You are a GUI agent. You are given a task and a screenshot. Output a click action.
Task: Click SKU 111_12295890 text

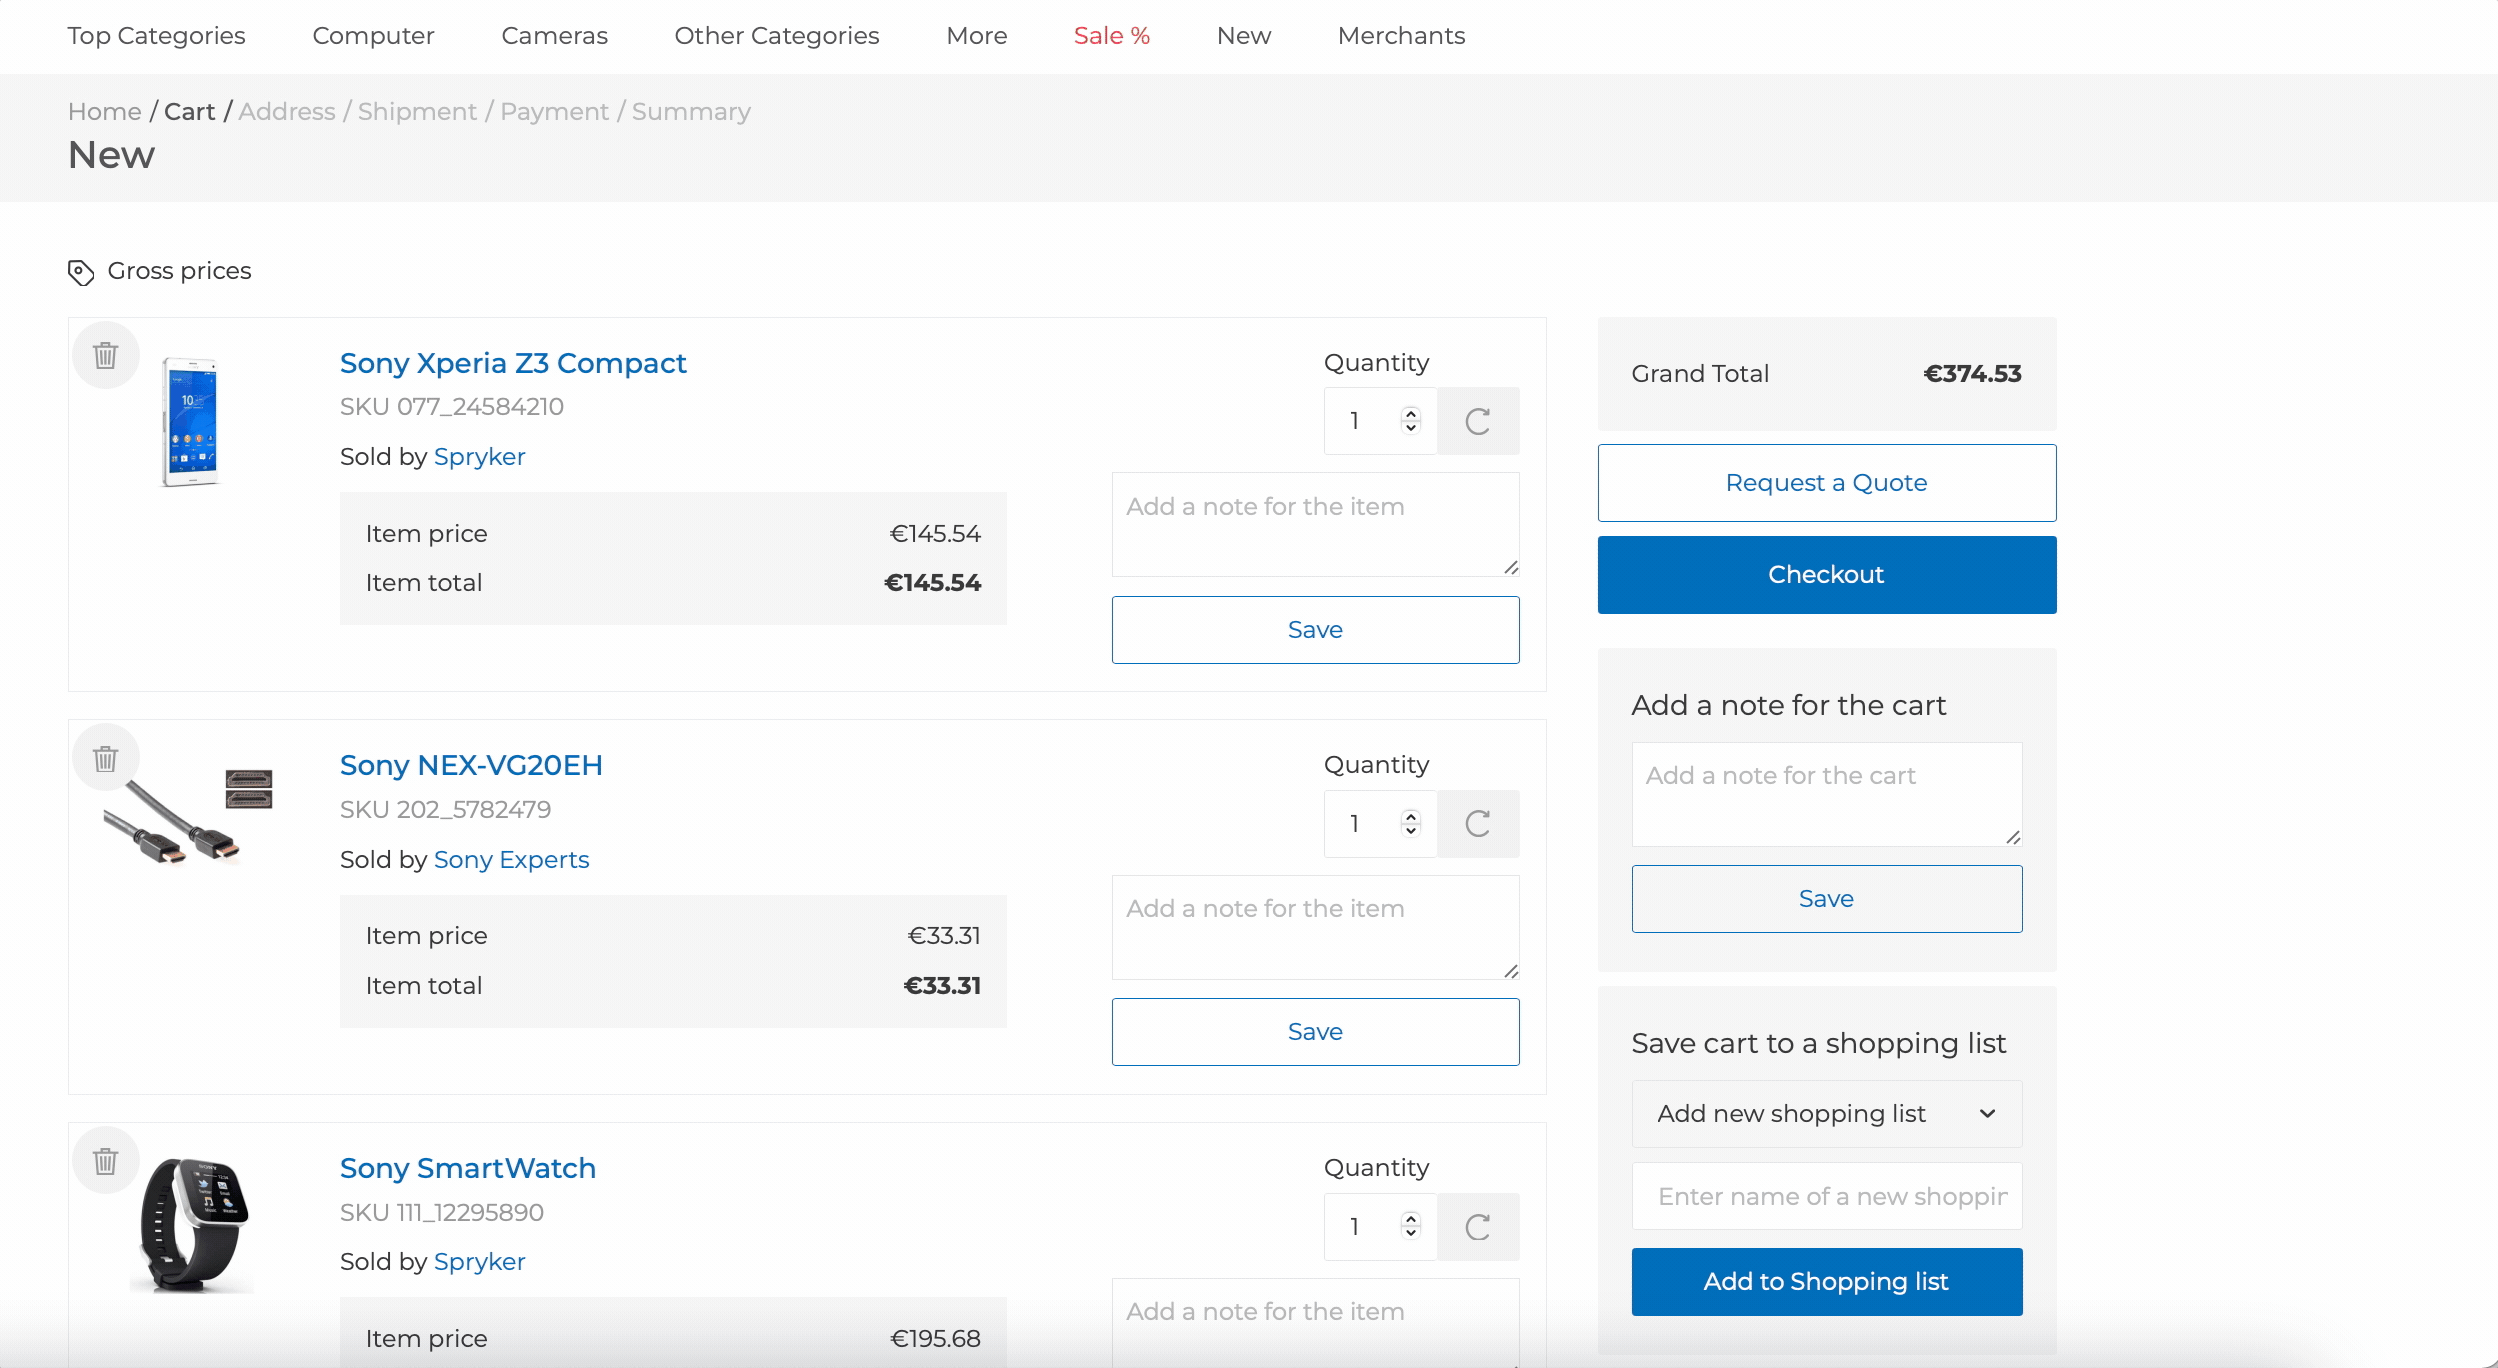[442, 1213]
